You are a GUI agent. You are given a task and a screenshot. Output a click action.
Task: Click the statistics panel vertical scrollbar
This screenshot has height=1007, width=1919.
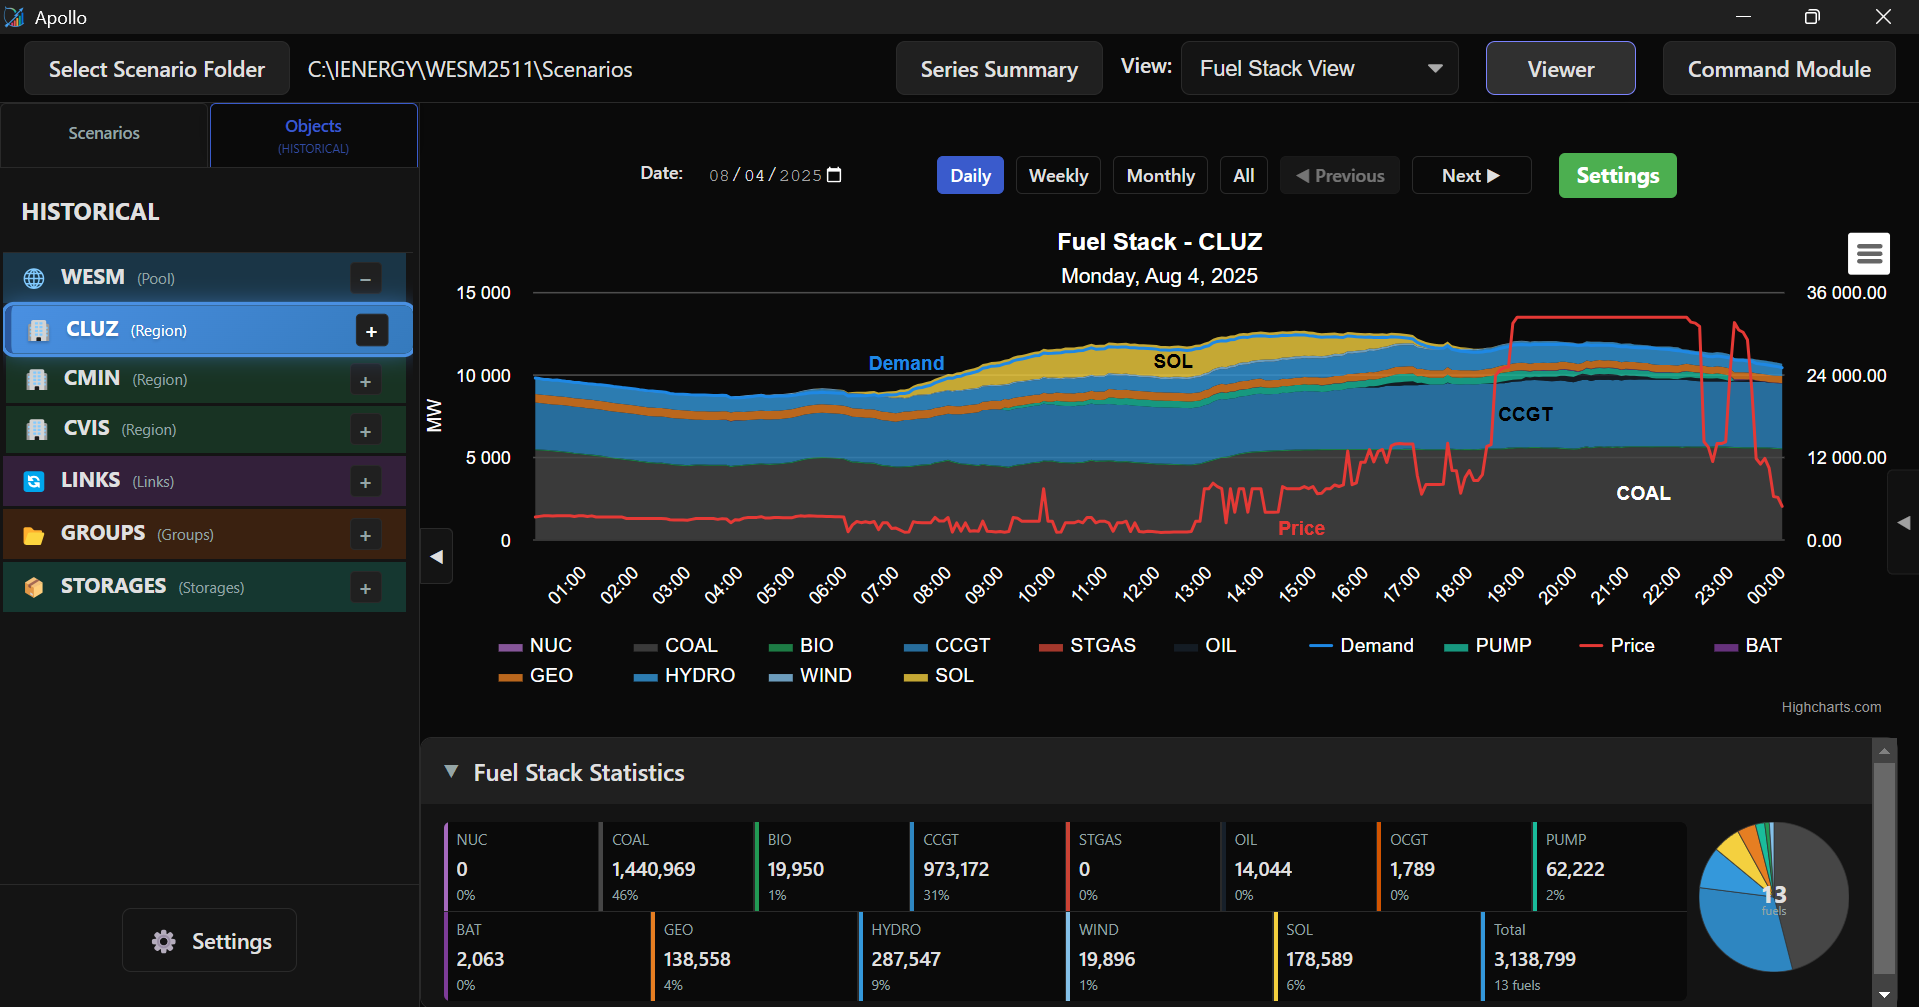1884,866
